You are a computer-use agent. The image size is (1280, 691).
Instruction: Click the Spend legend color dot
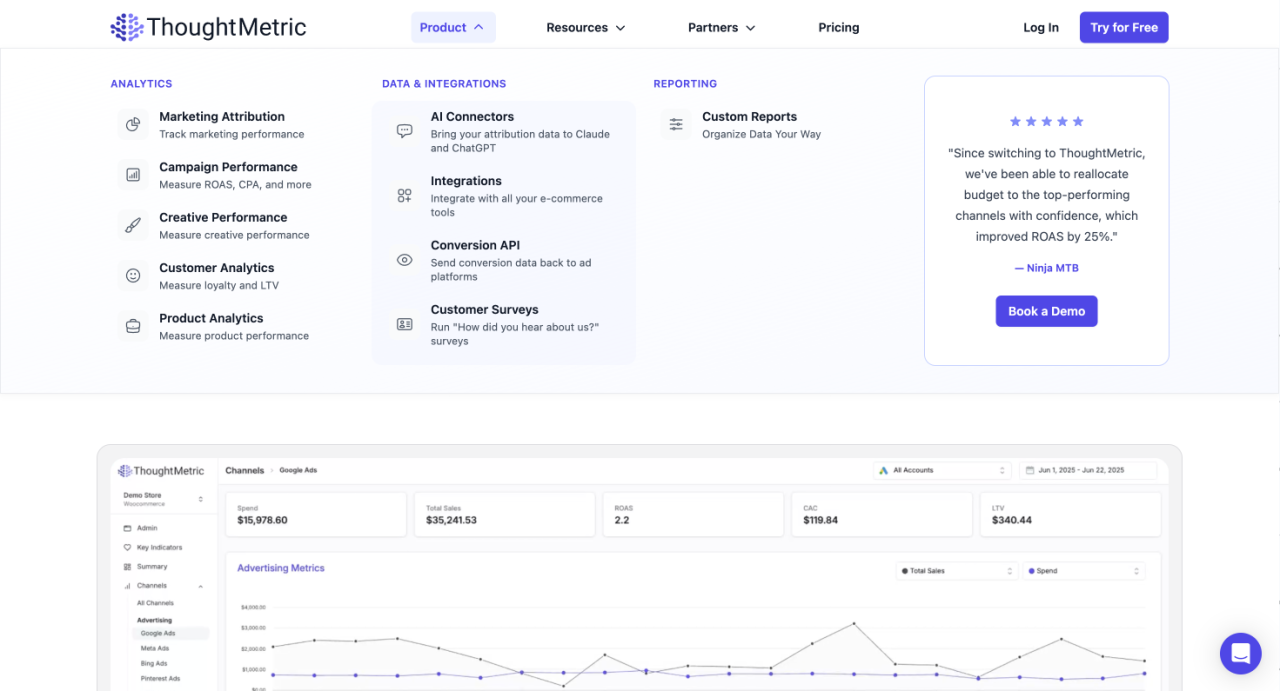(x=1032, y=570)
